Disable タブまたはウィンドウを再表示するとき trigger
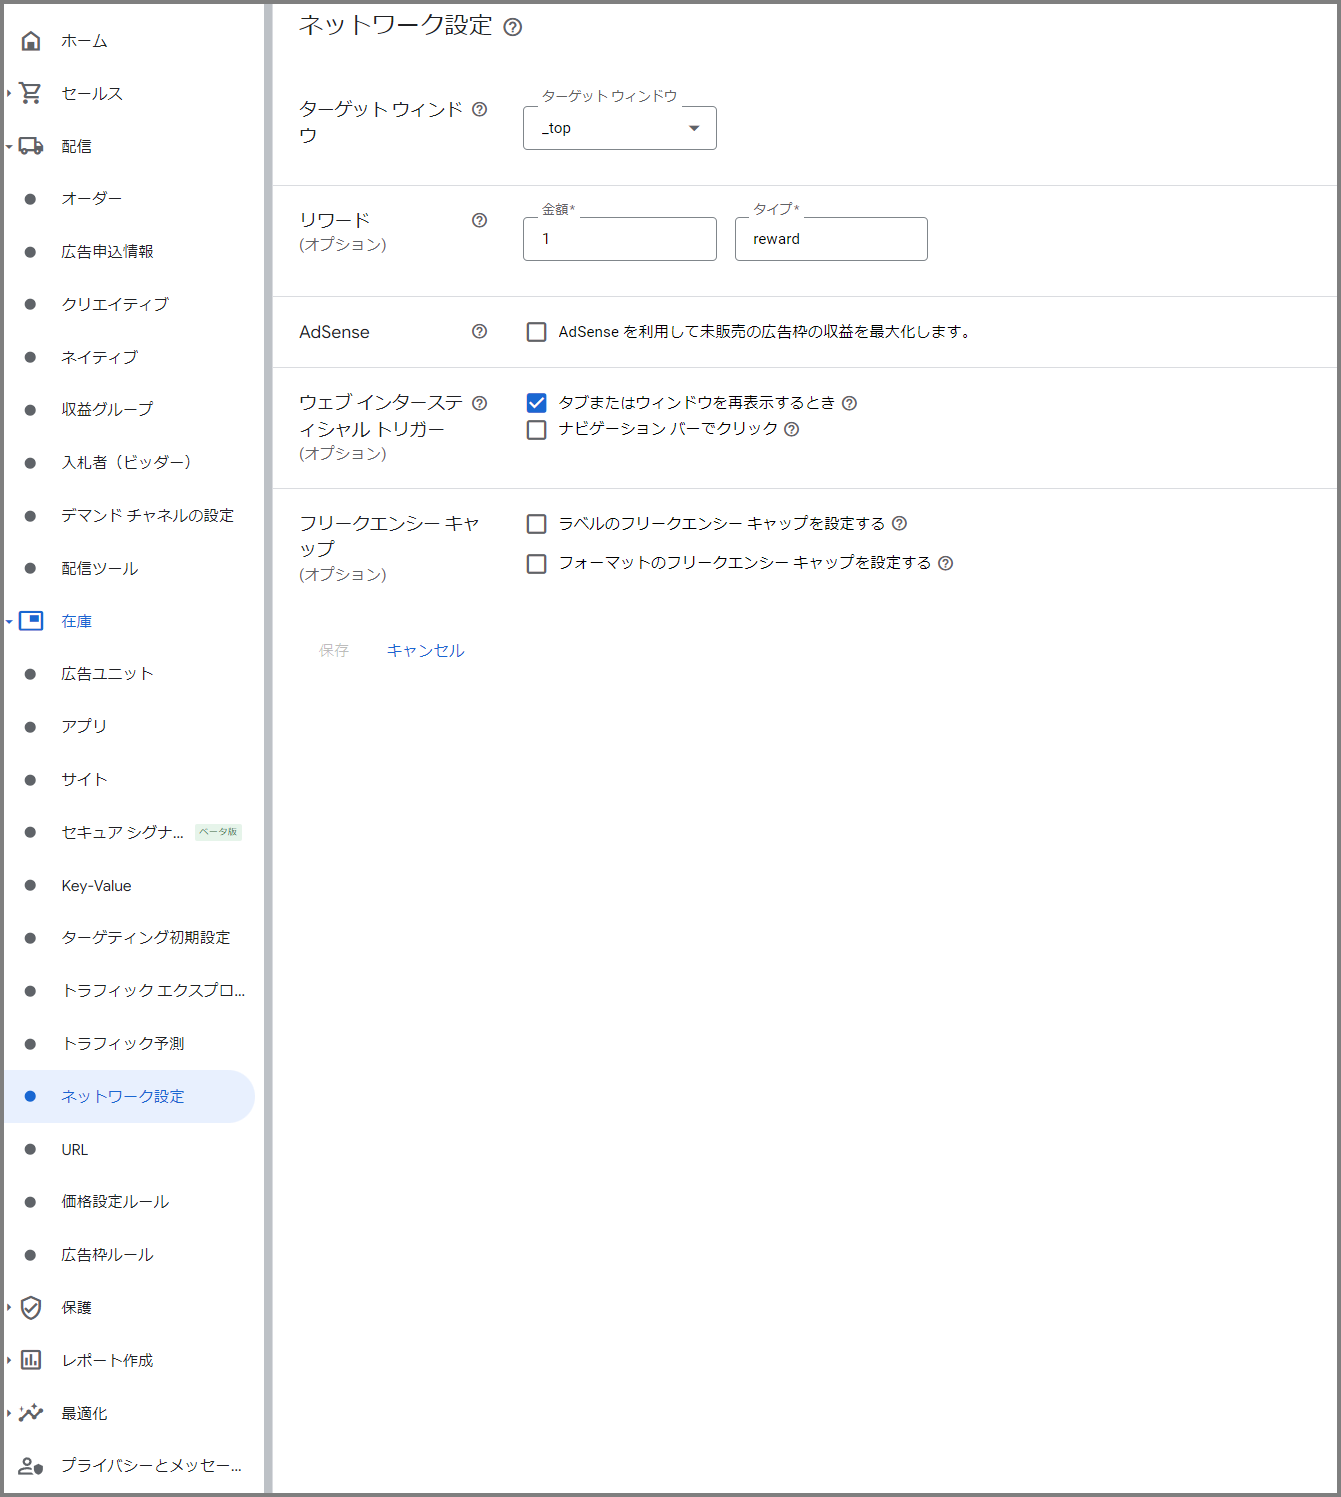The width and height of the screenshot is (1341, 1497). (x=537, y=402)
